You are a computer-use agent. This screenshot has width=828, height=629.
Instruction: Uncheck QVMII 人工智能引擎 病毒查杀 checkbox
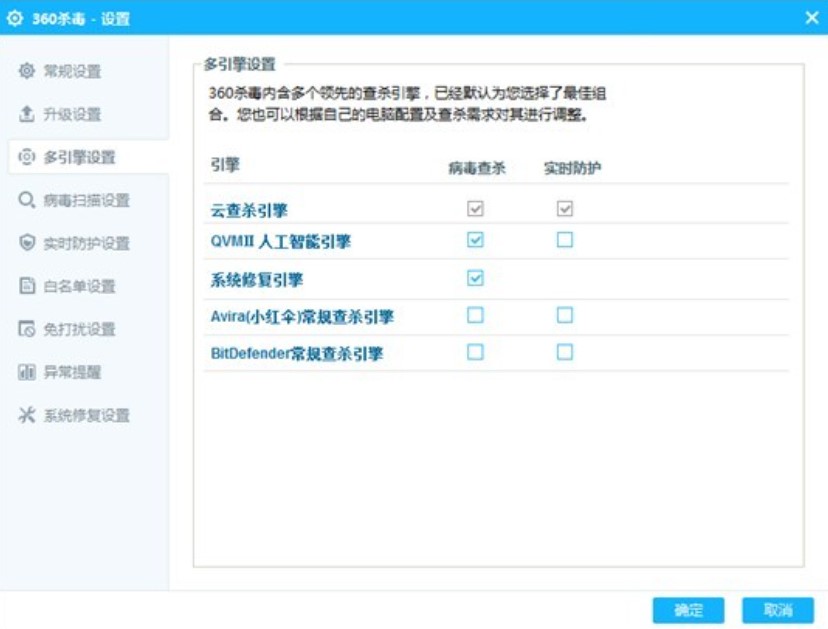[x=475, y=240]
